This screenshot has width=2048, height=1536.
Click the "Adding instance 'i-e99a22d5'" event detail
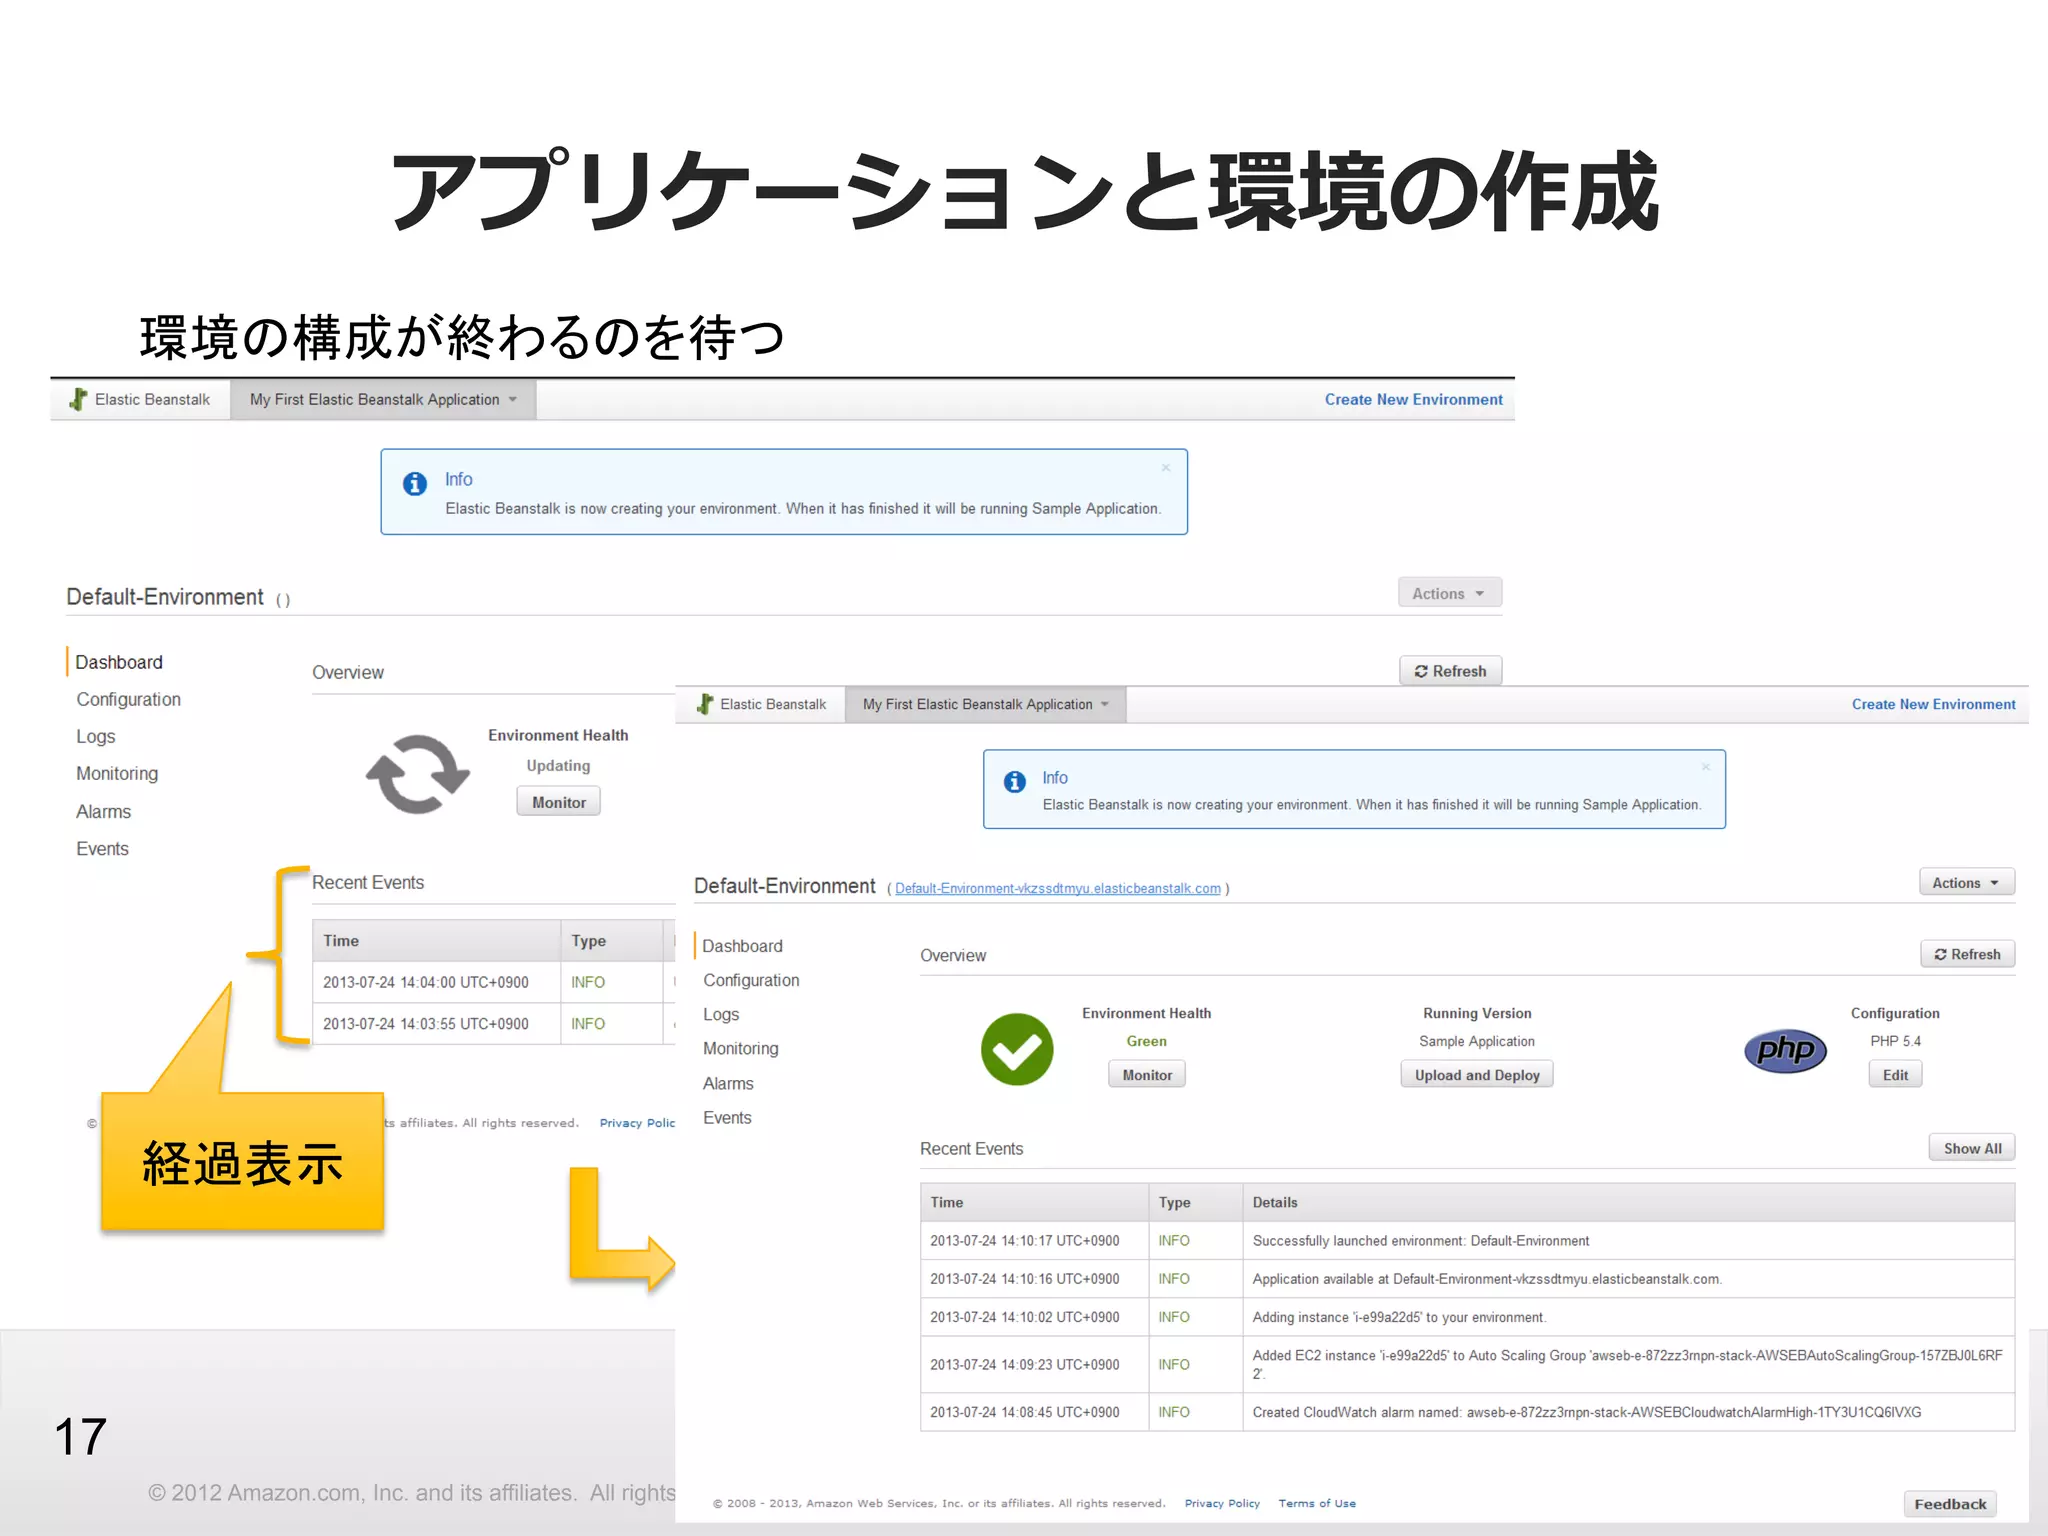point(1399,1317)
